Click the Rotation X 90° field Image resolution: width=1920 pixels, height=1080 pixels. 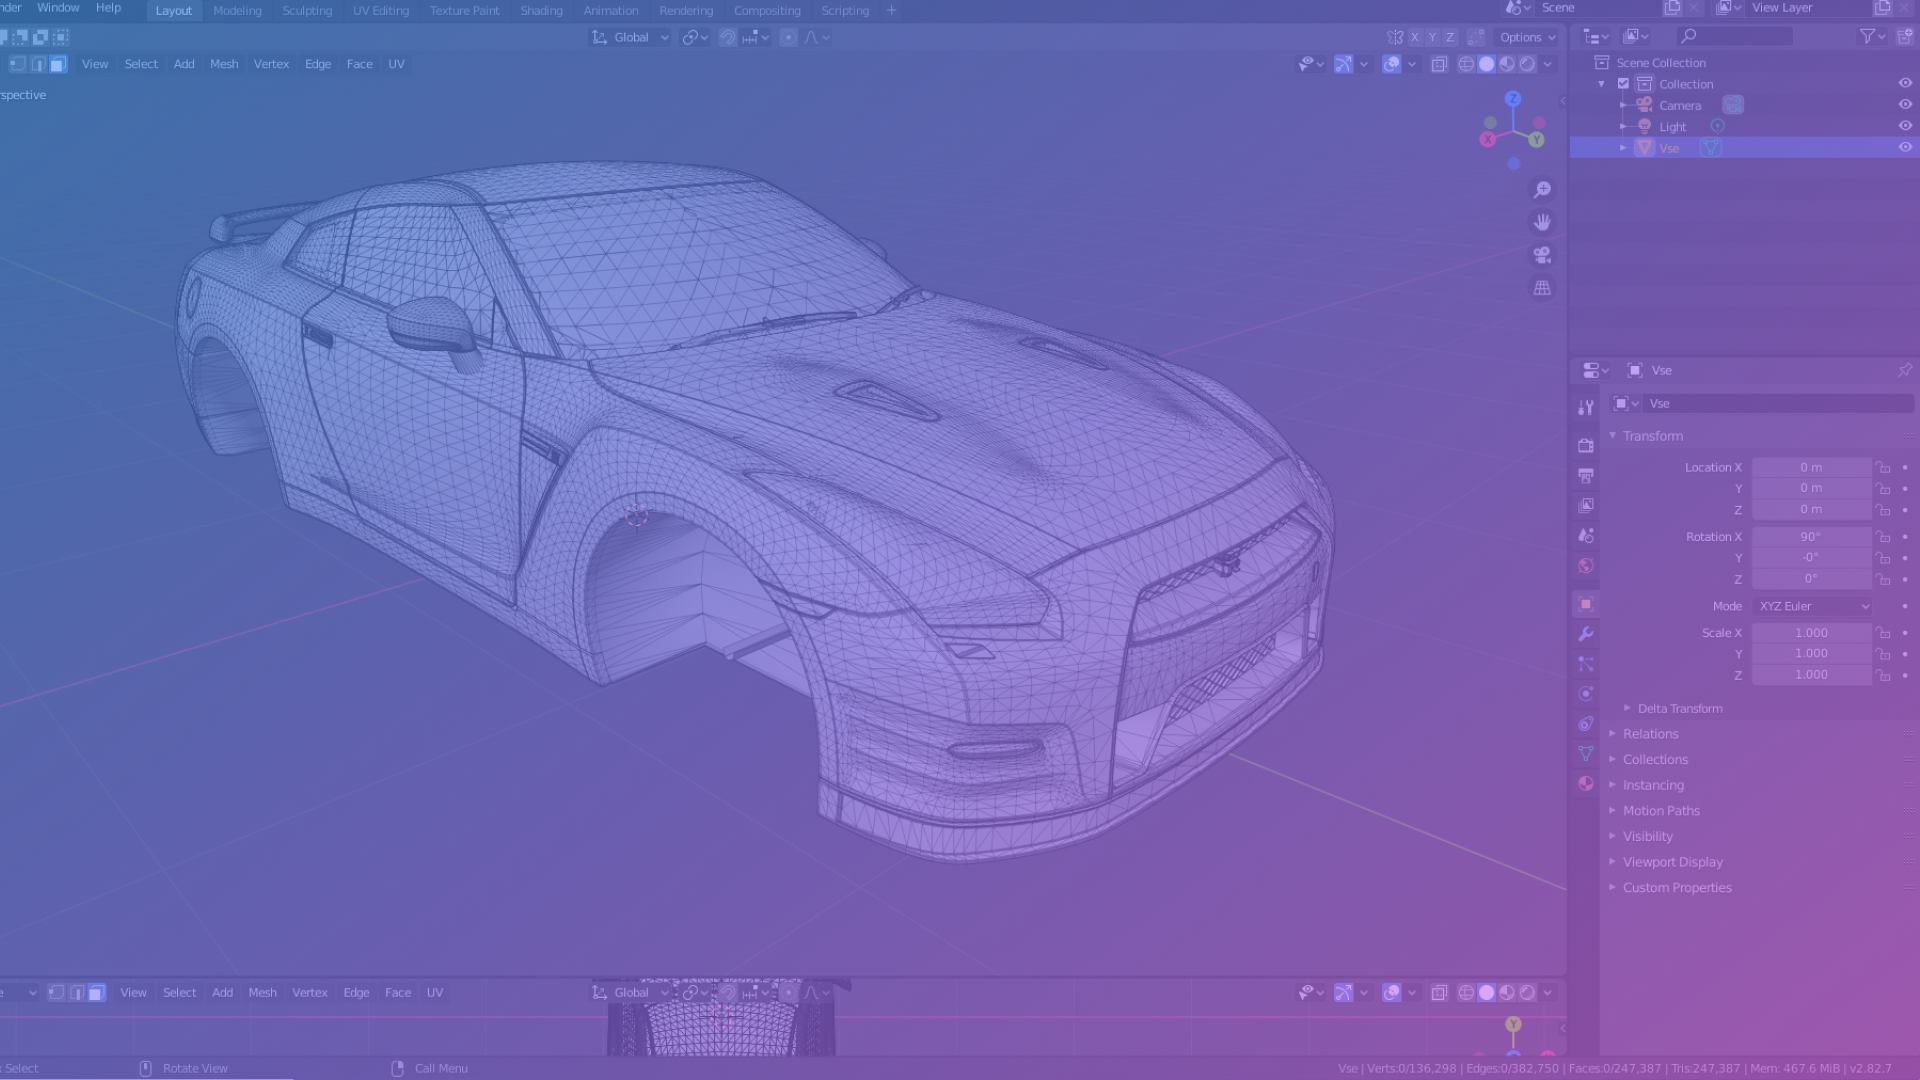tap(1811, 537)
